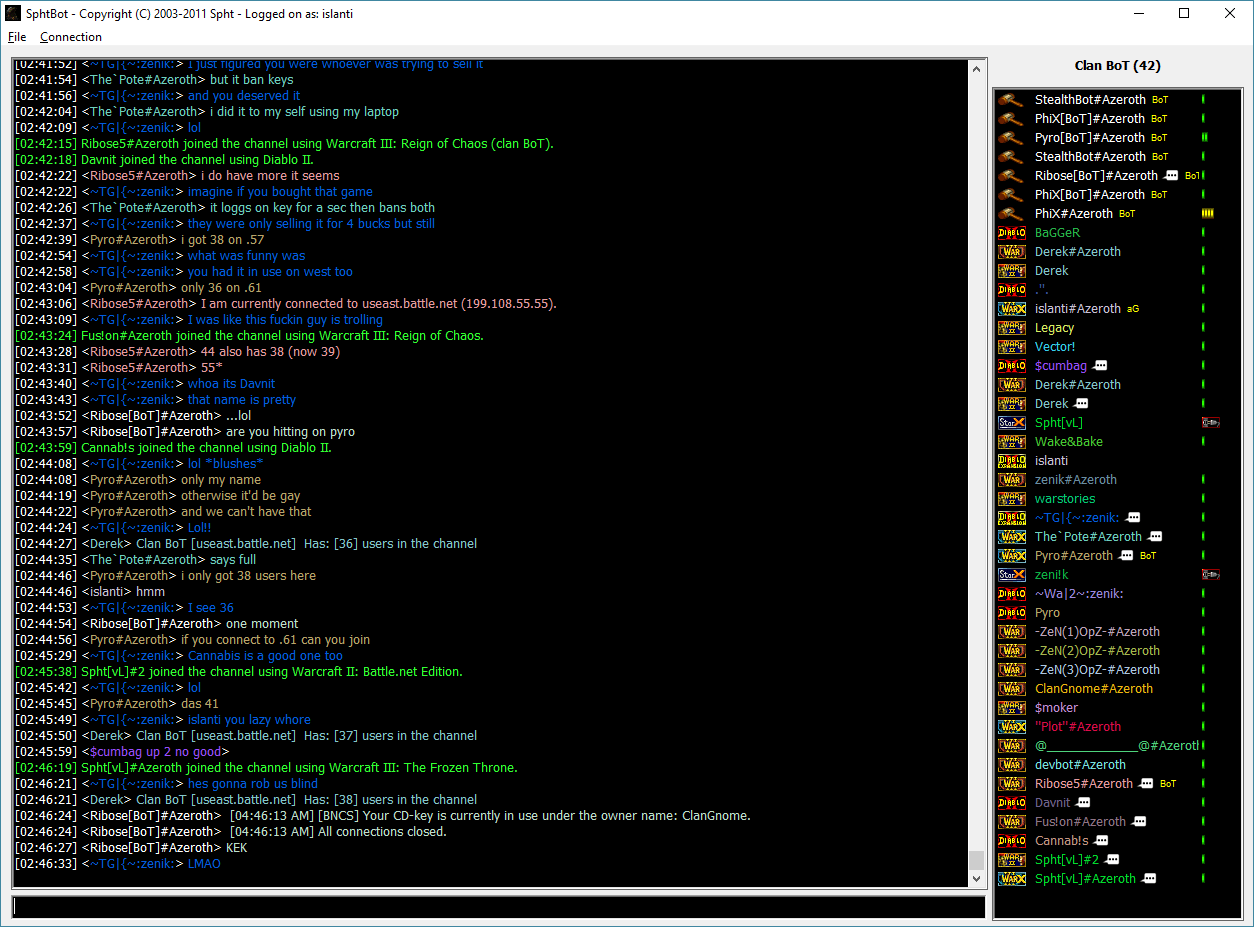Click the "$cumbag up 2 no good" message
The image size is (1254, 927).
click(156, 752)
